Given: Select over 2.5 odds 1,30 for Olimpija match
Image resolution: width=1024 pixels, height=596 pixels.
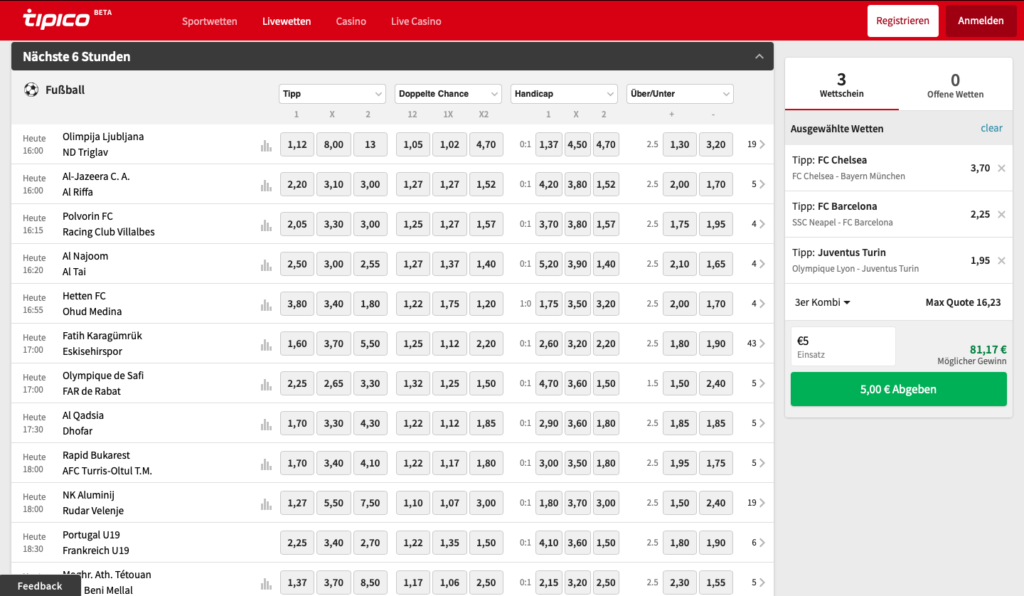Looking at the screenshot, I should 679,144.
